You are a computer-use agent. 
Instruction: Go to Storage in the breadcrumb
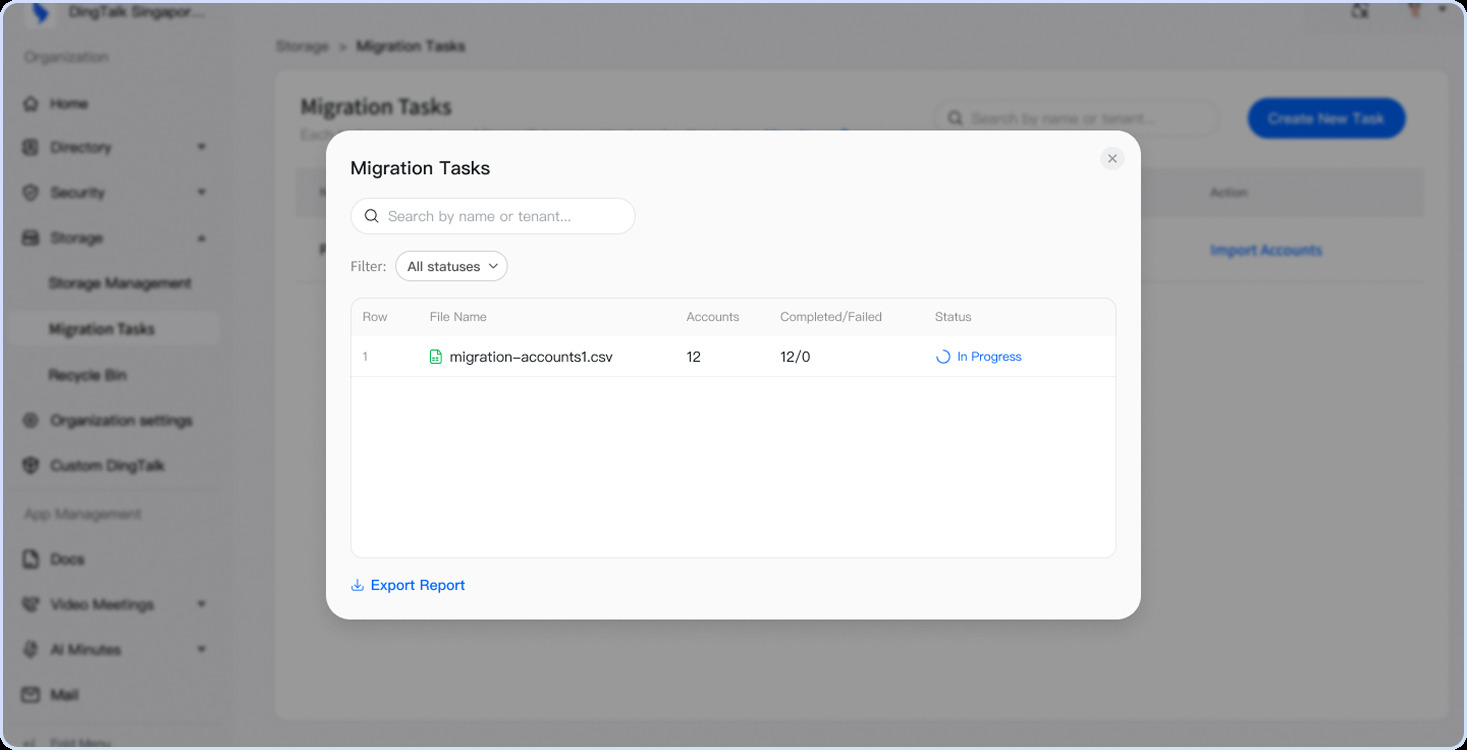pyautogui.click(x=302, y=47)
